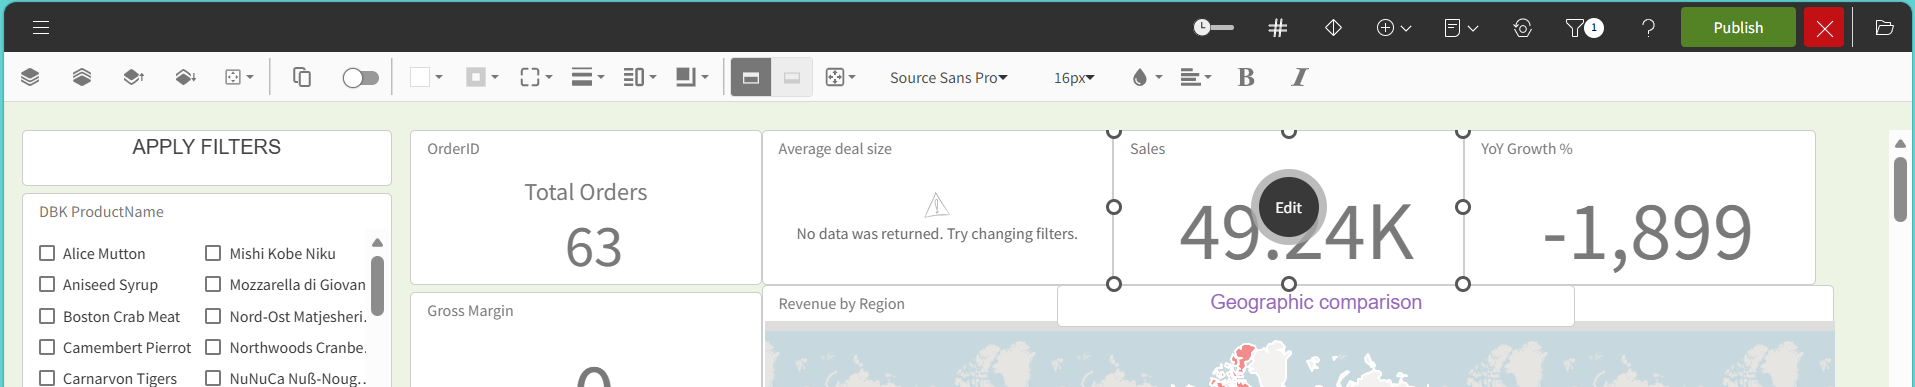Screen dimensions: 1915x387
Task: Open the text alignment dropdown
Action: 1196,77
